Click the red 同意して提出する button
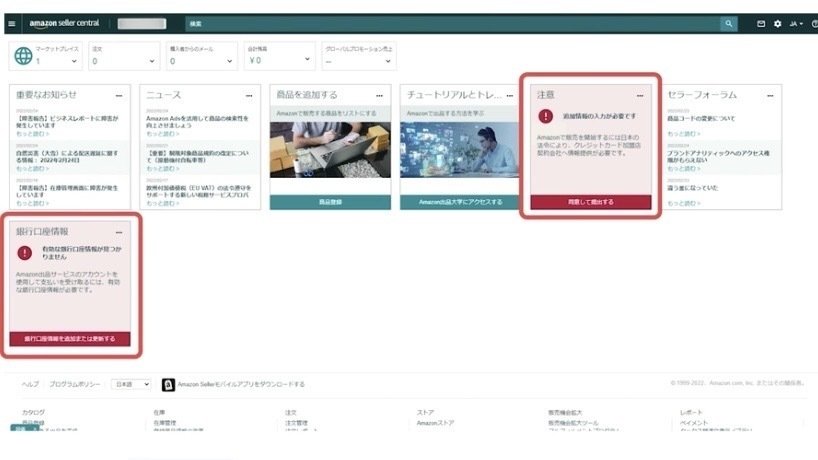This screenshot has width=818, height=460. [591, 202]
